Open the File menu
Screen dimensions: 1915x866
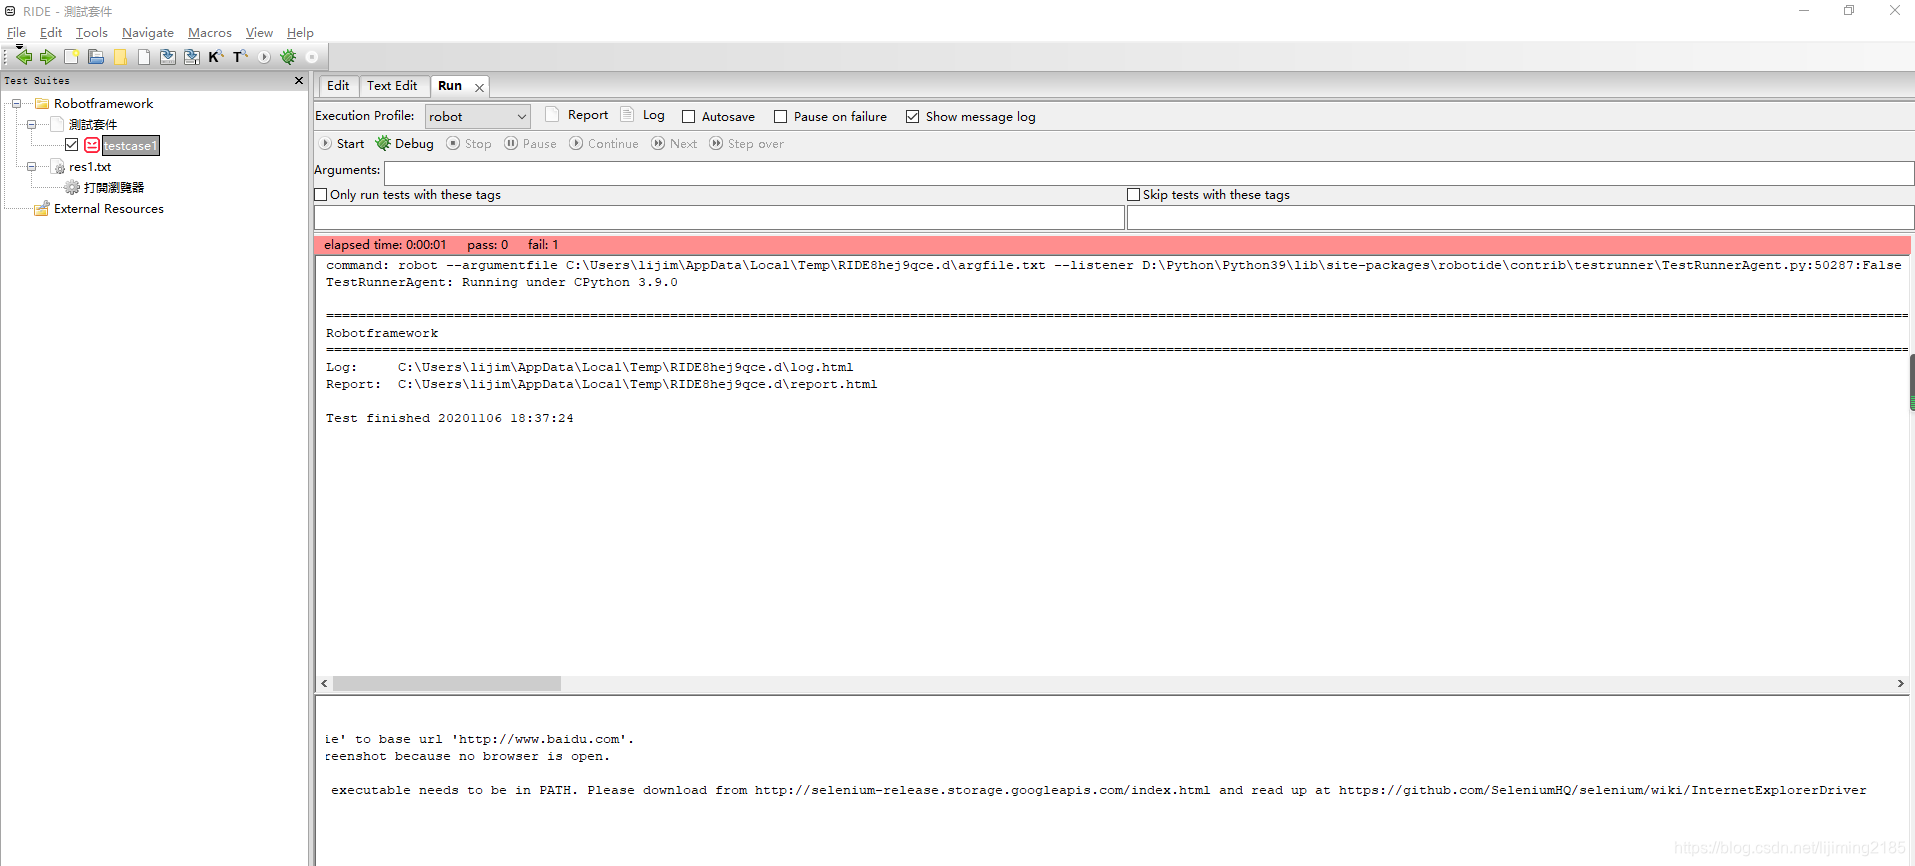point(16,33)
